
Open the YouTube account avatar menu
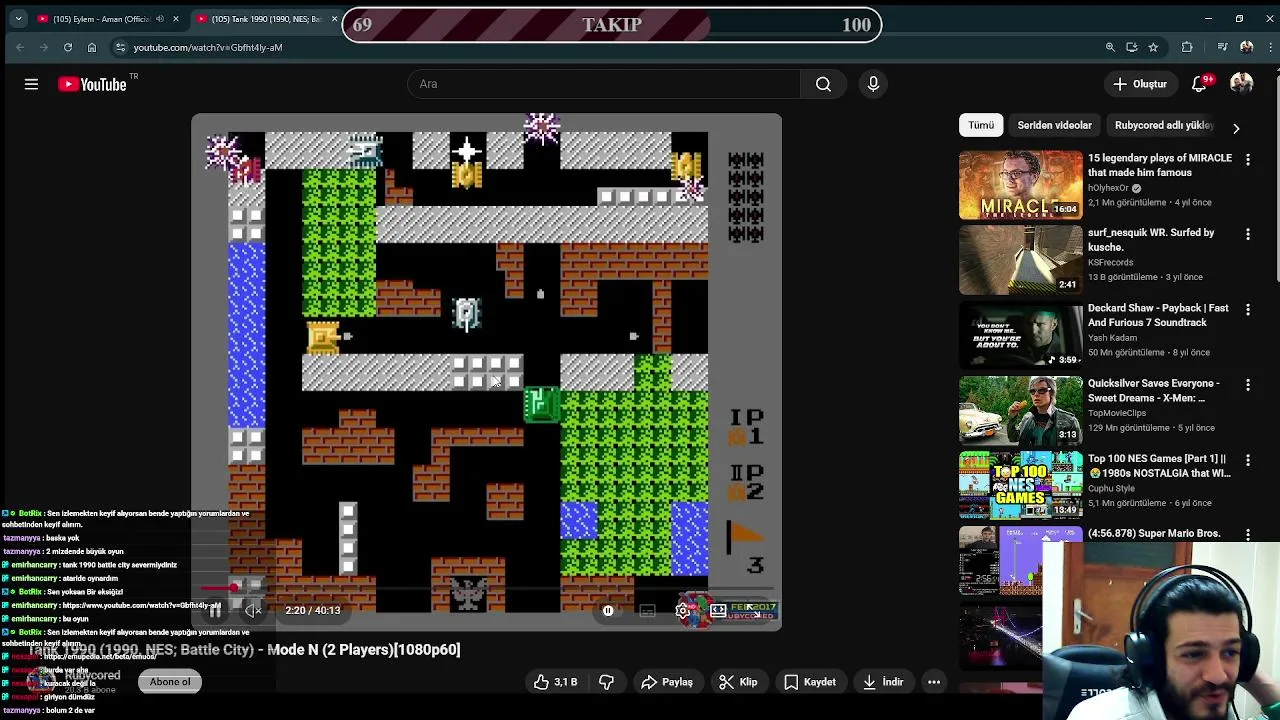1242,84
